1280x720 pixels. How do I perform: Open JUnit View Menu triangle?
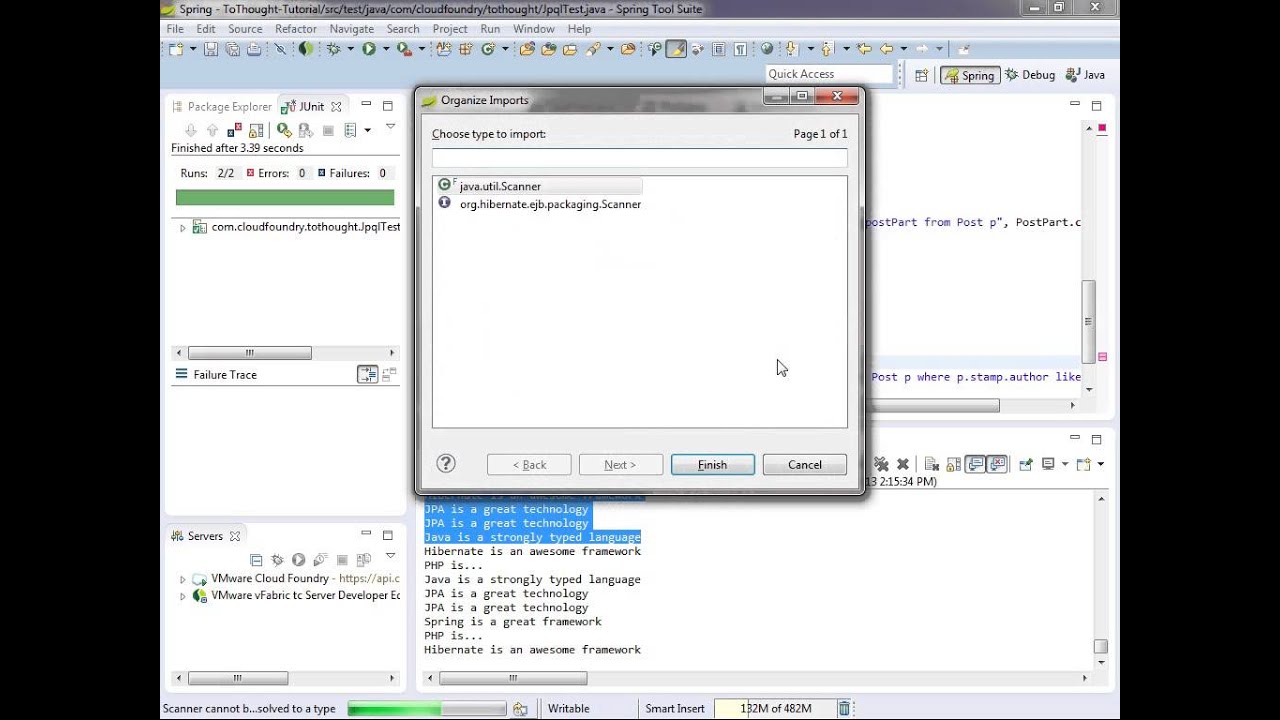390,127
